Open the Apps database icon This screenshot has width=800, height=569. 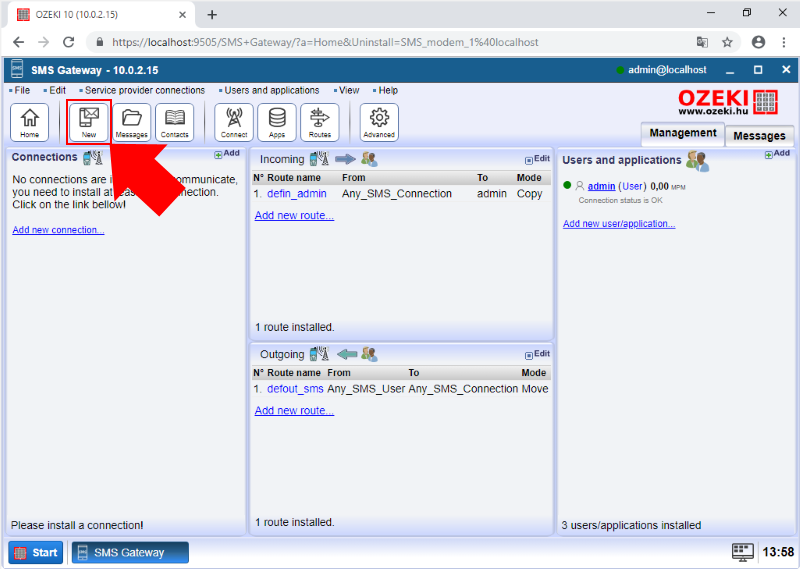point(277,122)
